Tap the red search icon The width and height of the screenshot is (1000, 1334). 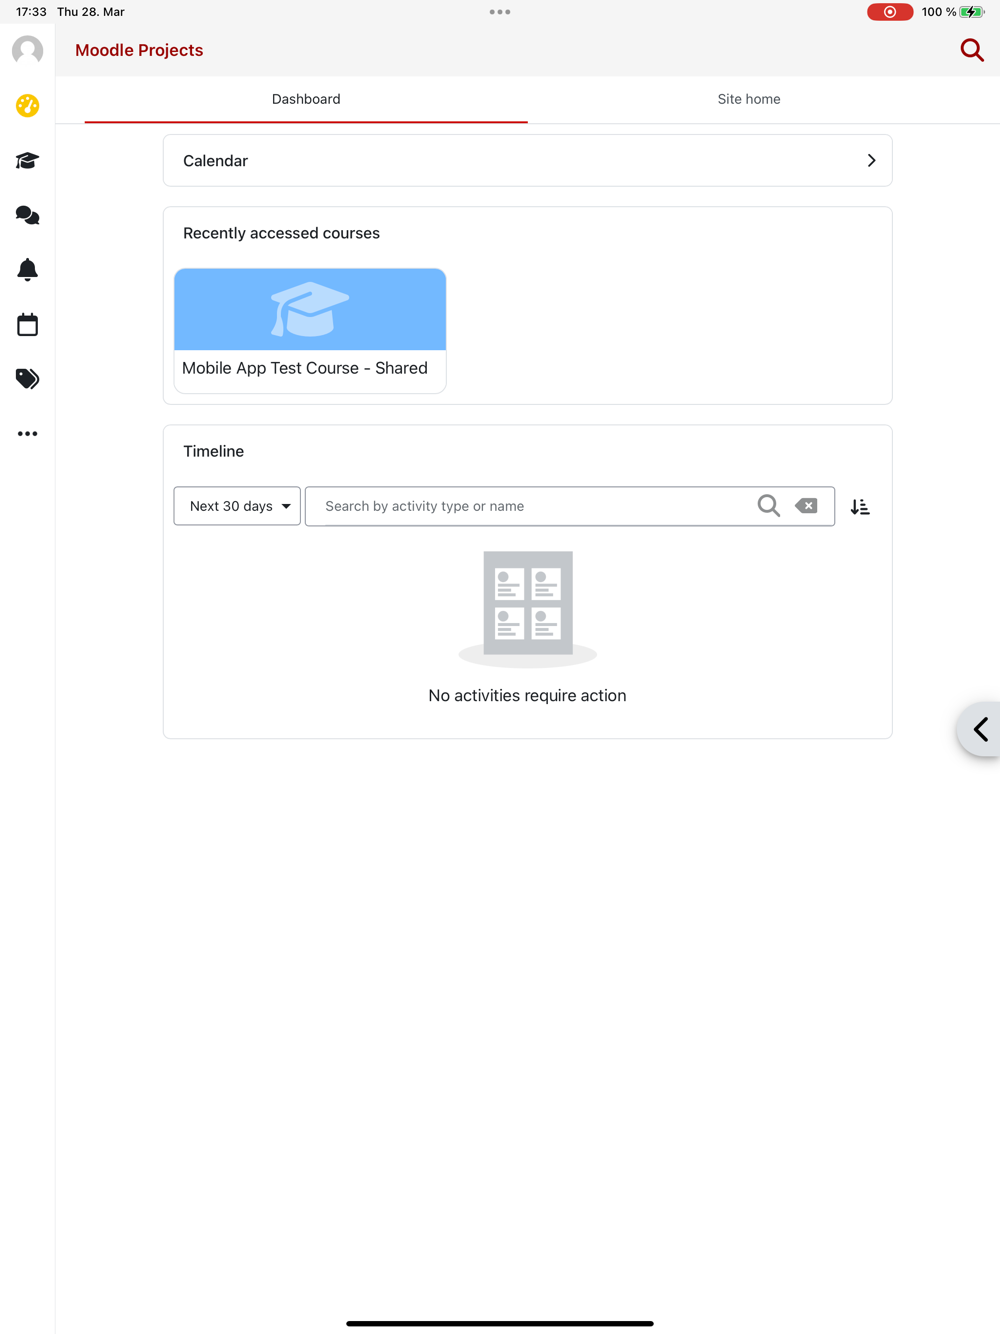971,50
